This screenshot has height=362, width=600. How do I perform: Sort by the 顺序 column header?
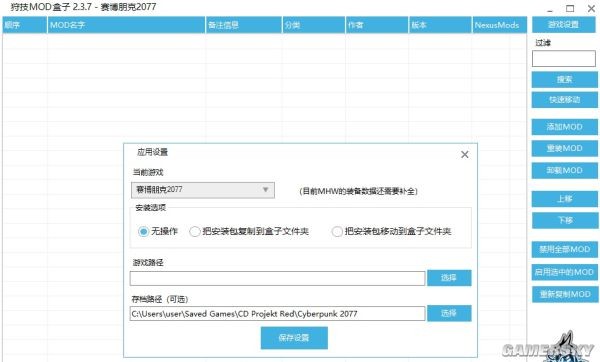tap(24, 25)
